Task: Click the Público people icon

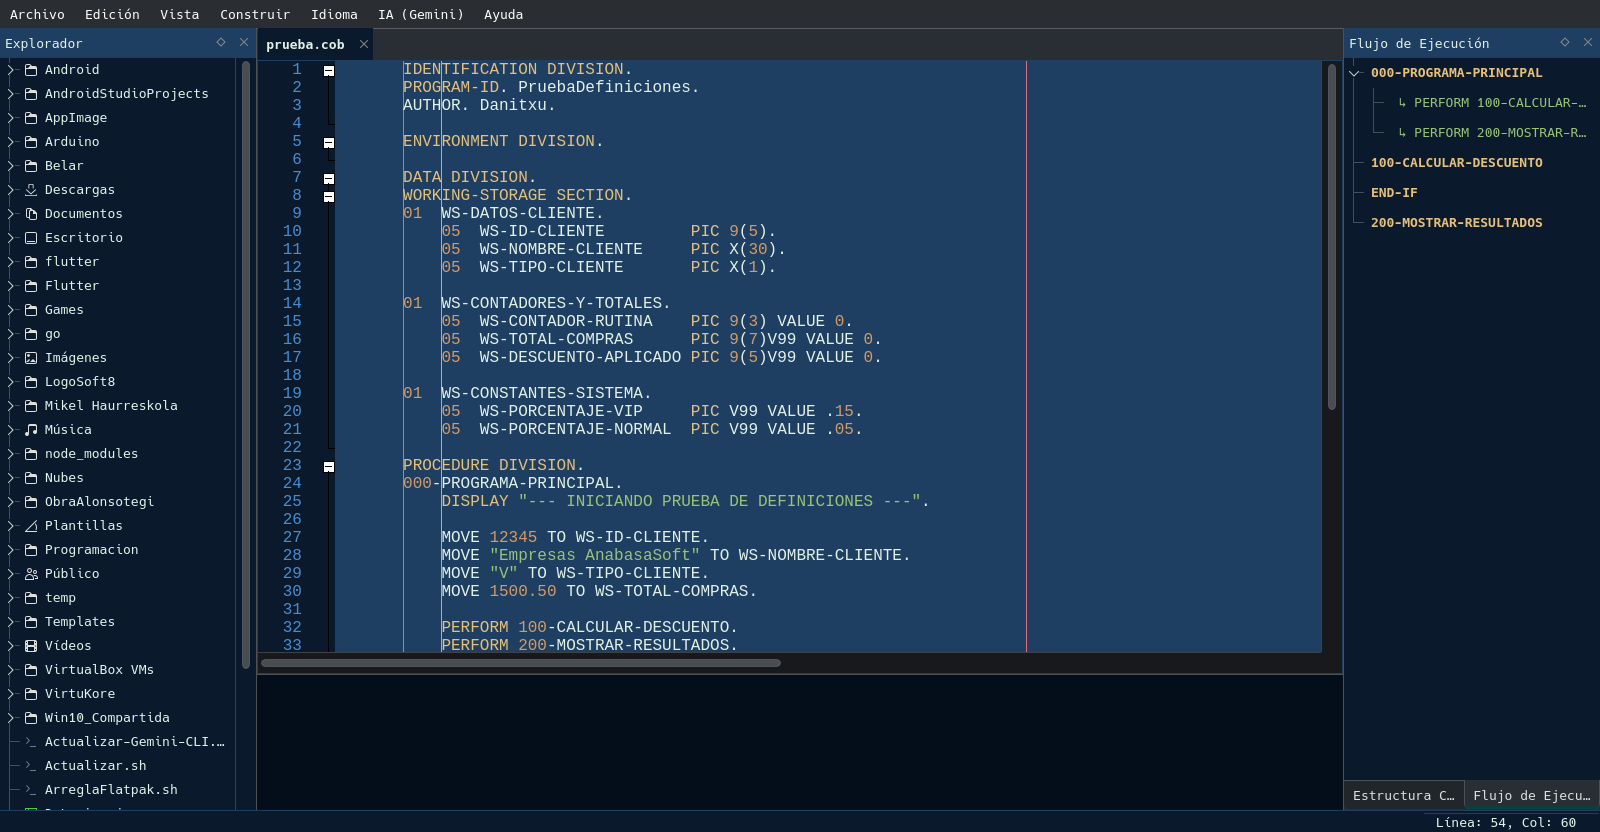Action: (31, 574)
